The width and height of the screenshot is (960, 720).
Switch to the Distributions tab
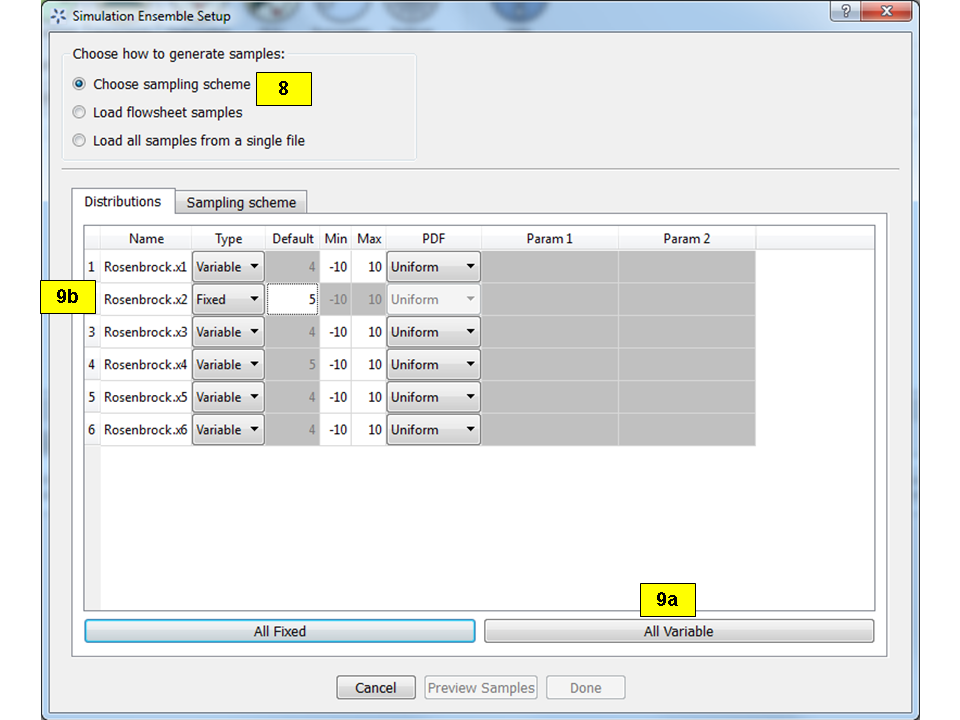click(x=123, y=201)
